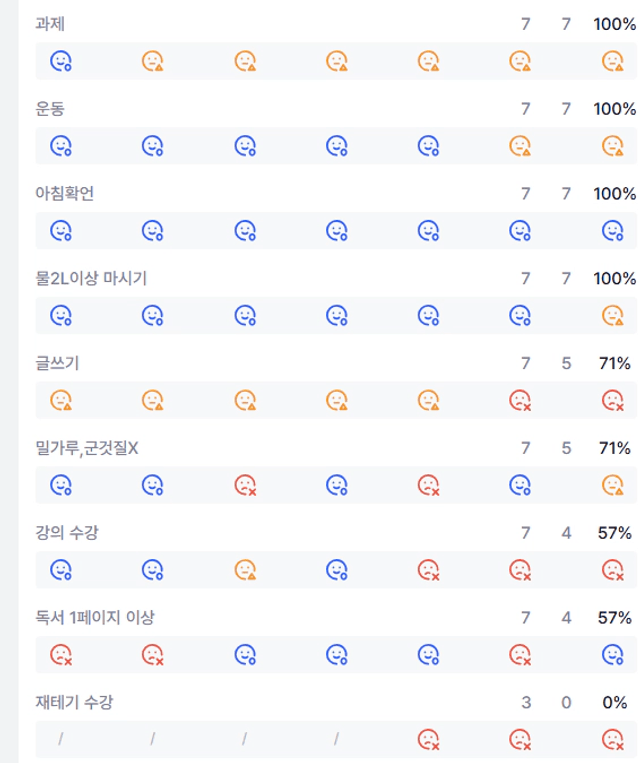Open the 운동 habit title

pyautogui.click(x=50, y=109)
